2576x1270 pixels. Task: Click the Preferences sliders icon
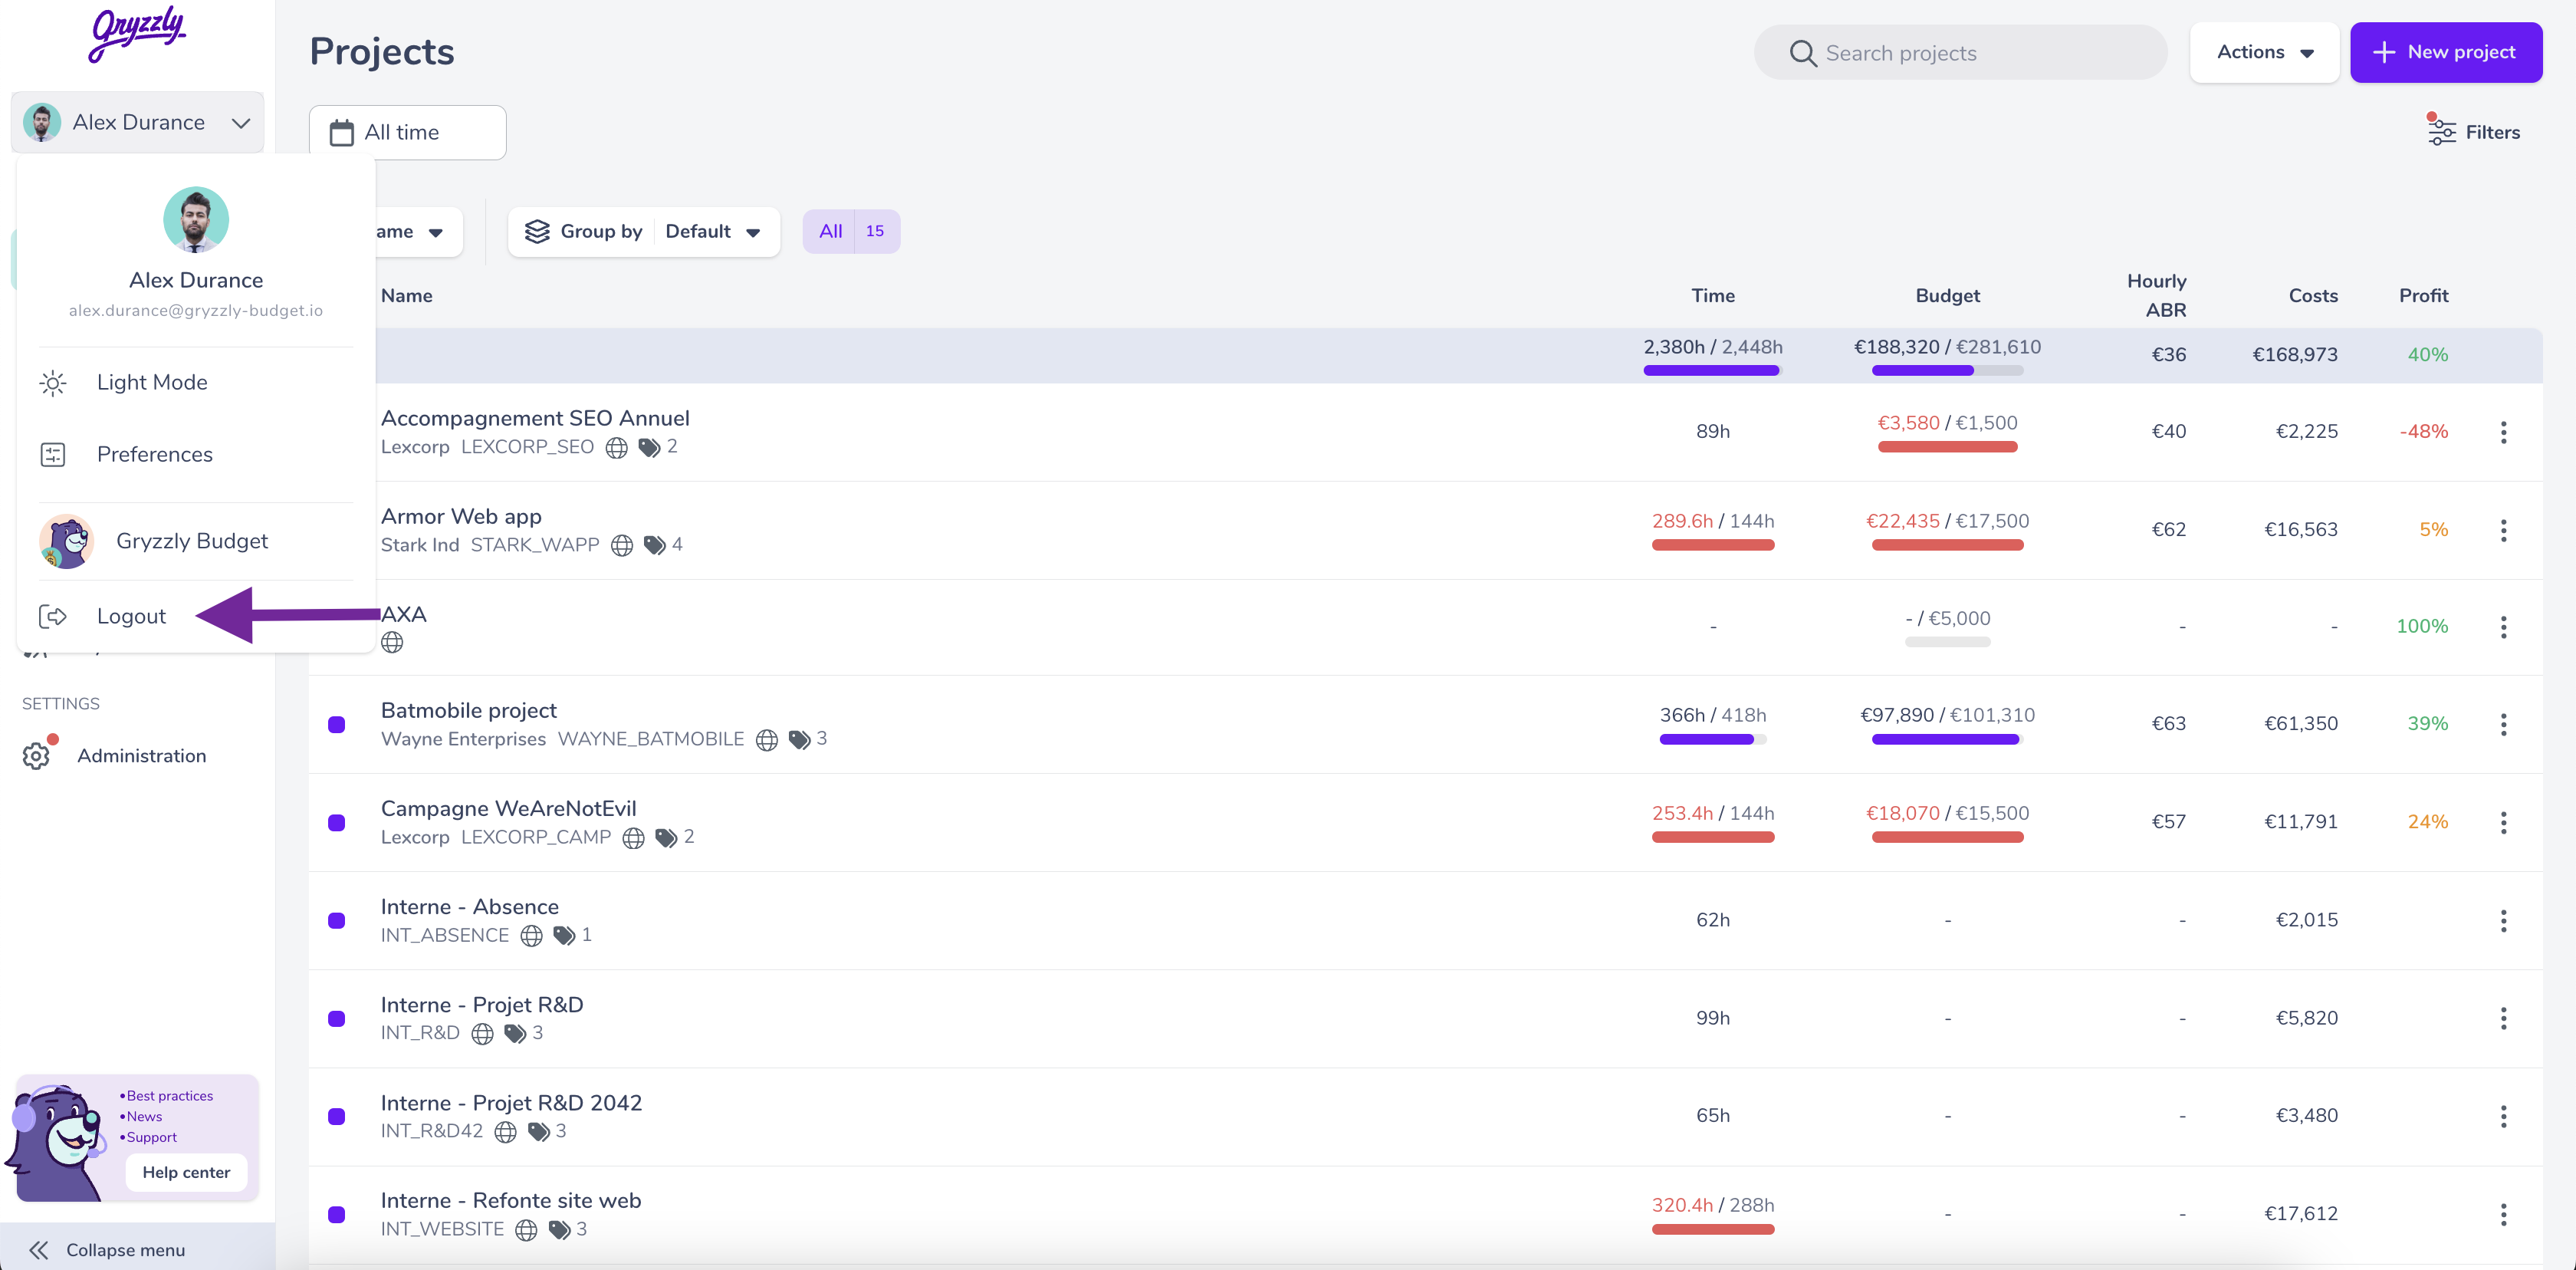[x=53, y=455]
